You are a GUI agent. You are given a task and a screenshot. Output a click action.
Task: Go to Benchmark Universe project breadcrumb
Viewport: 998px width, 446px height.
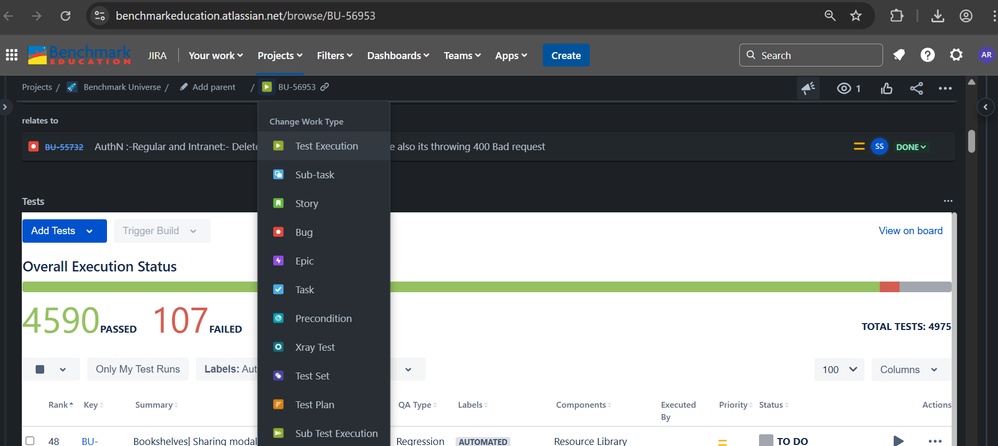point(122,87)
